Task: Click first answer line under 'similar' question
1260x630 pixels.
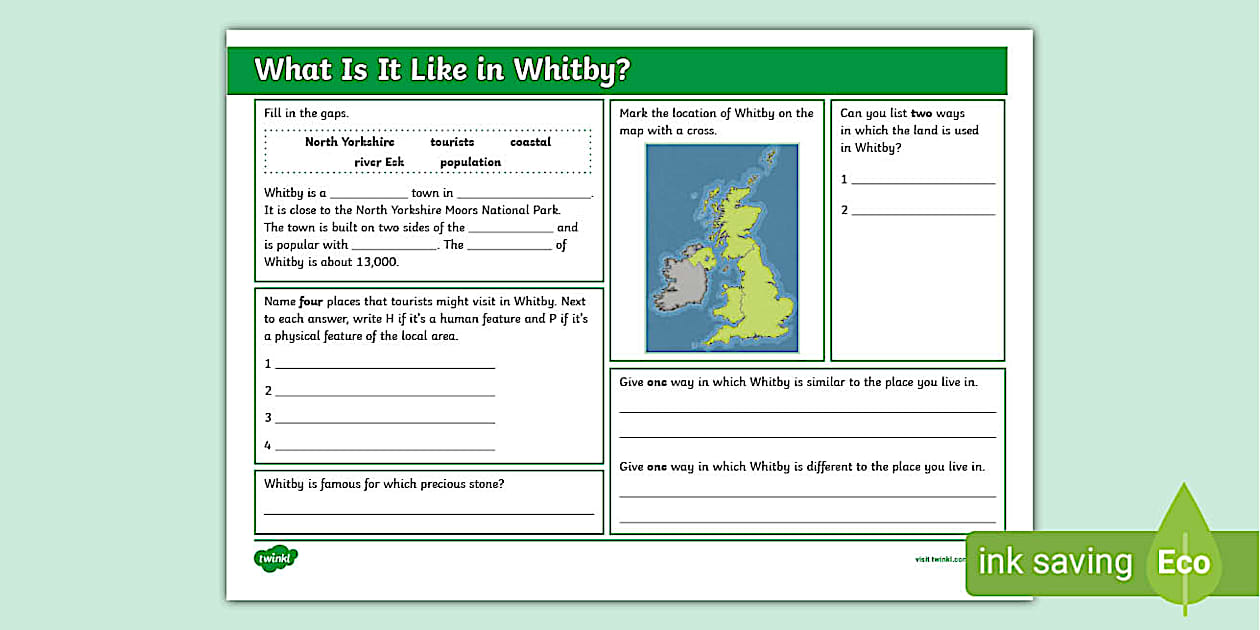Action: [807, 410]
